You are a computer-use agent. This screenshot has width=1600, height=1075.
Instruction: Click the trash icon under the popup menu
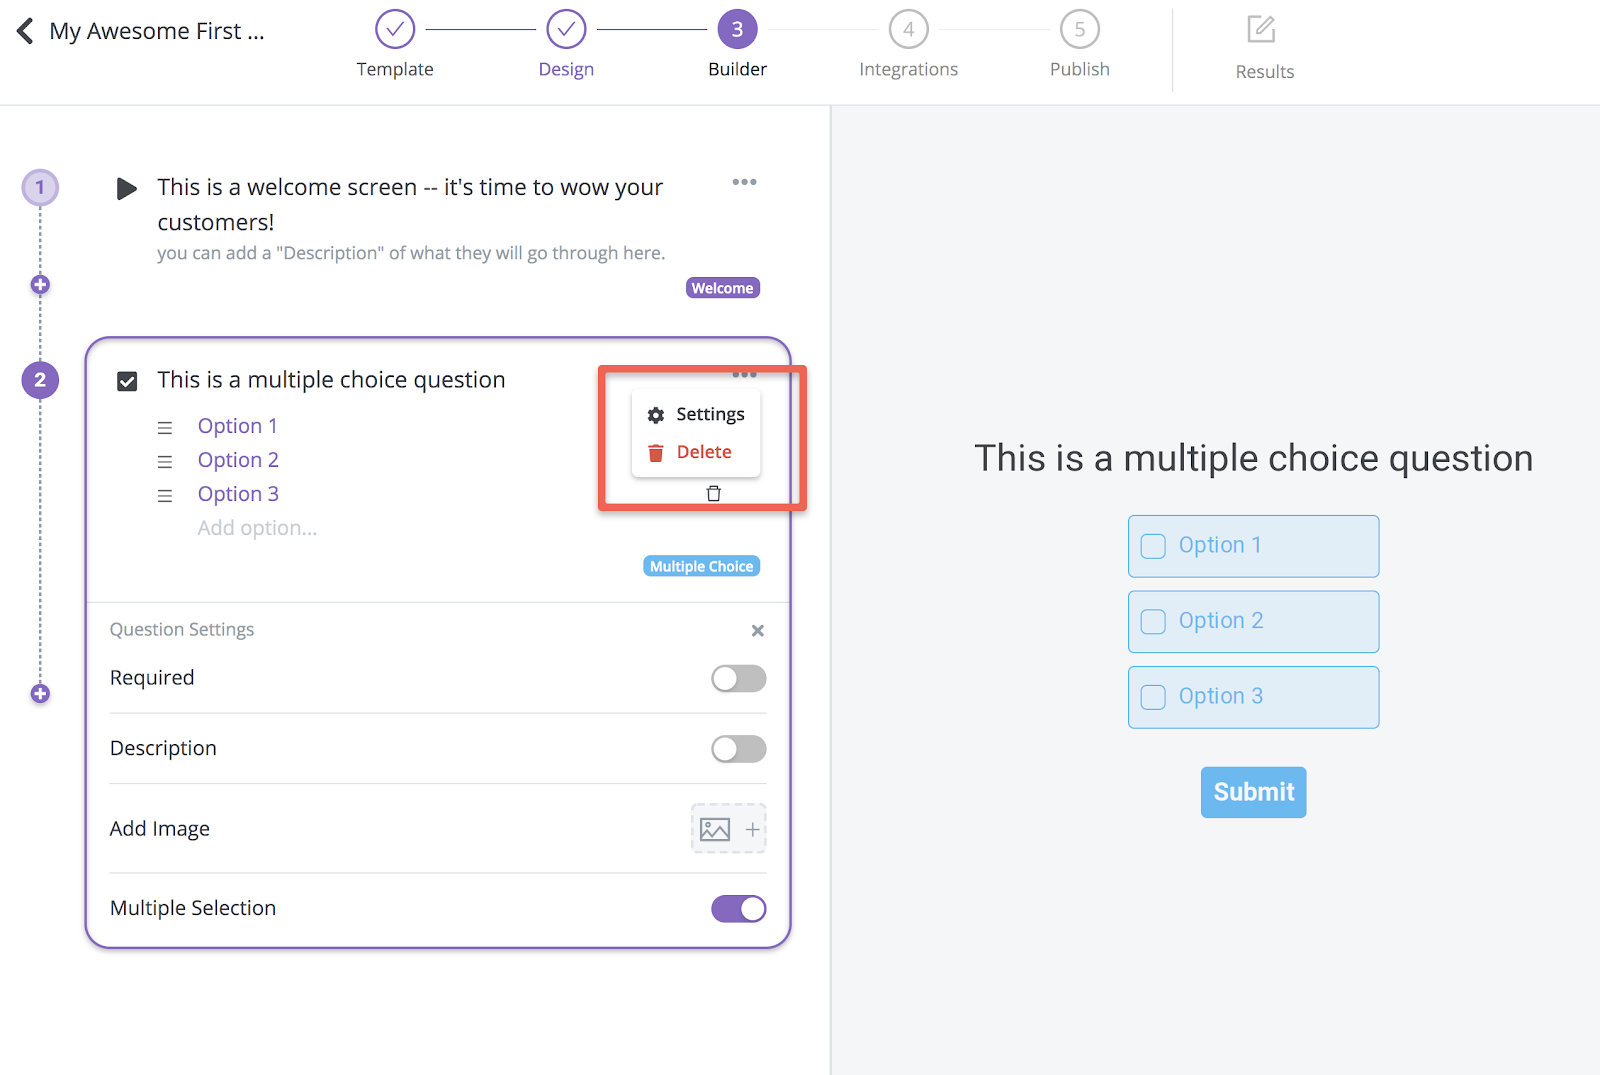pos(714,493)
